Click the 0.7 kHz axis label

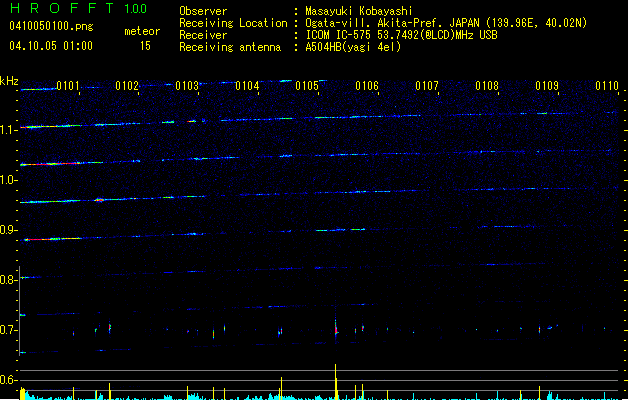coord(8,330)
